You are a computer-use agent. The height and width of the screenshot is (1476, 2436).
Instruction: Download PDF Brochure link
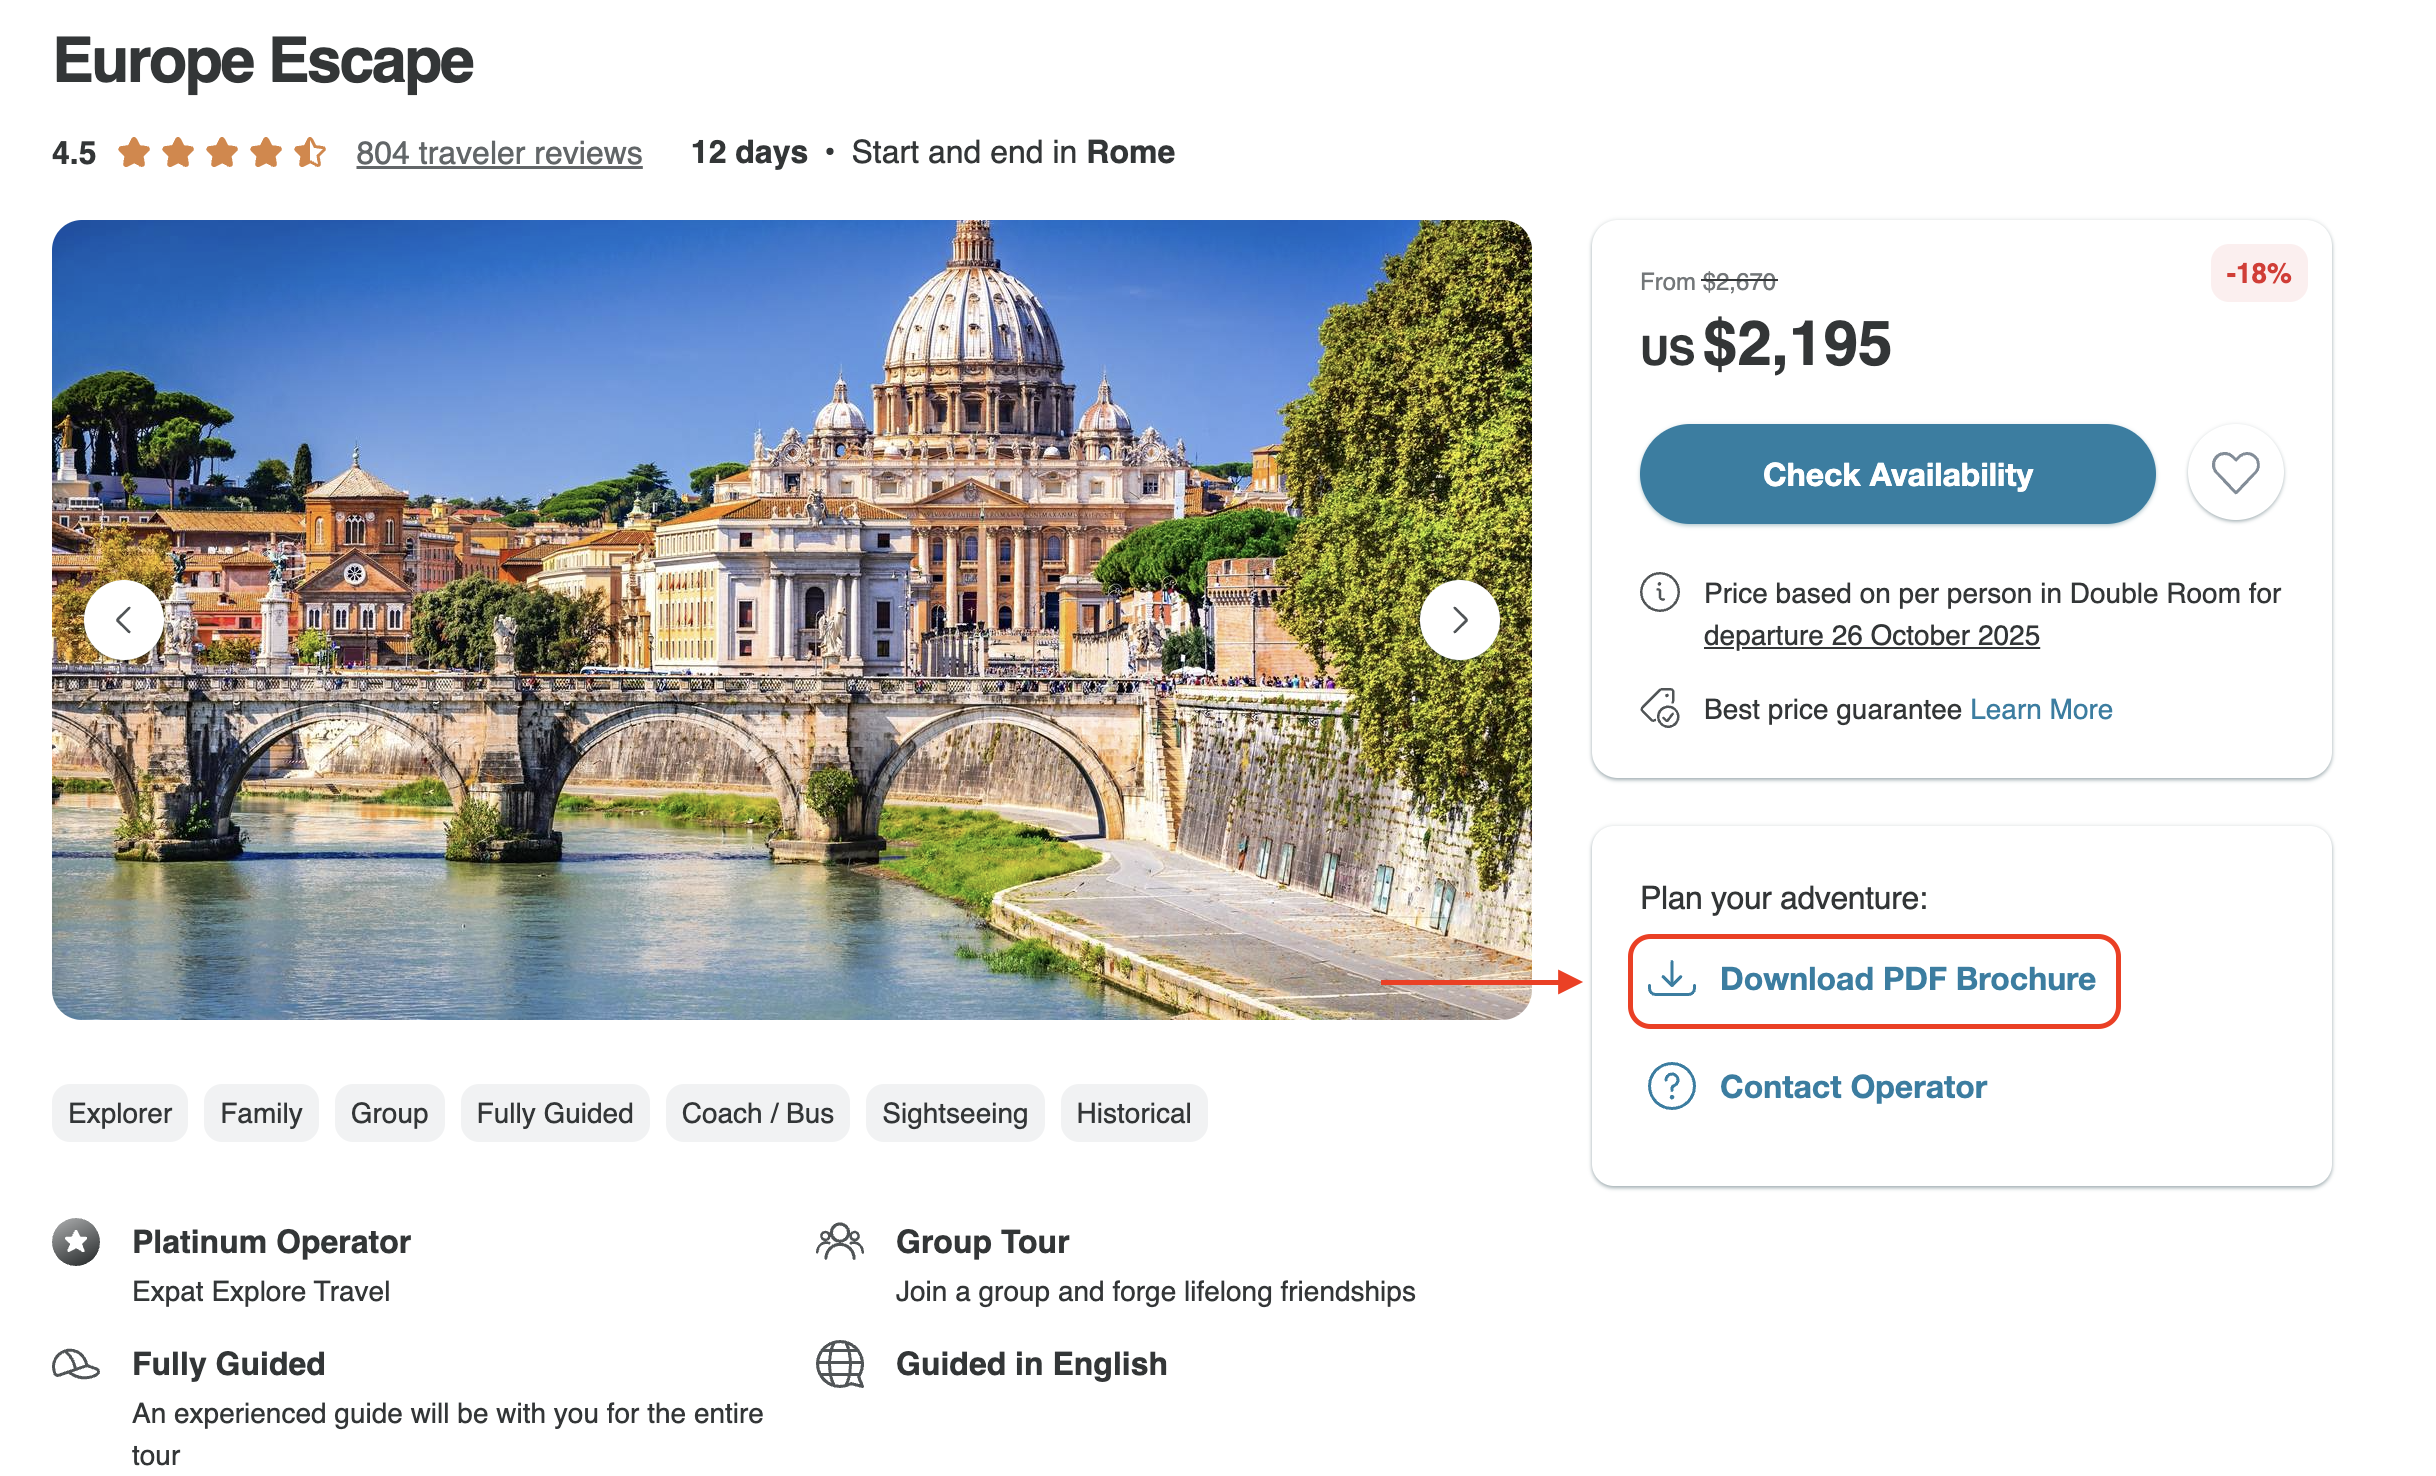coord(1907,979)
